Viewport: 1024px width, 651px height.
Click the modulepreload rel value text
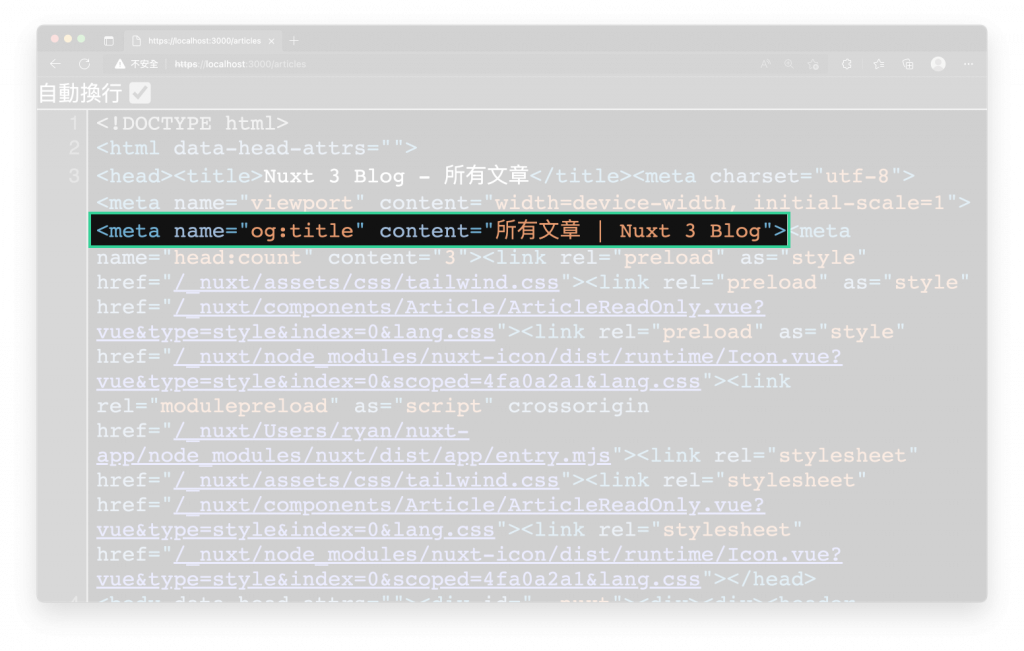coord(244,406)
